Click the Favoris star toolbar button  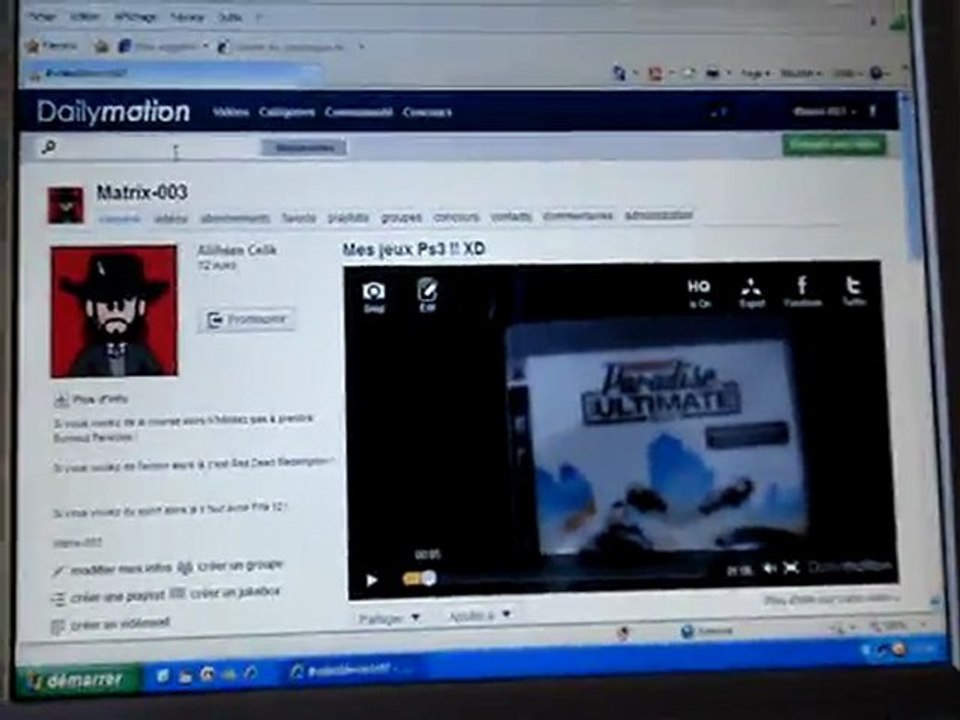coord(51,45)
